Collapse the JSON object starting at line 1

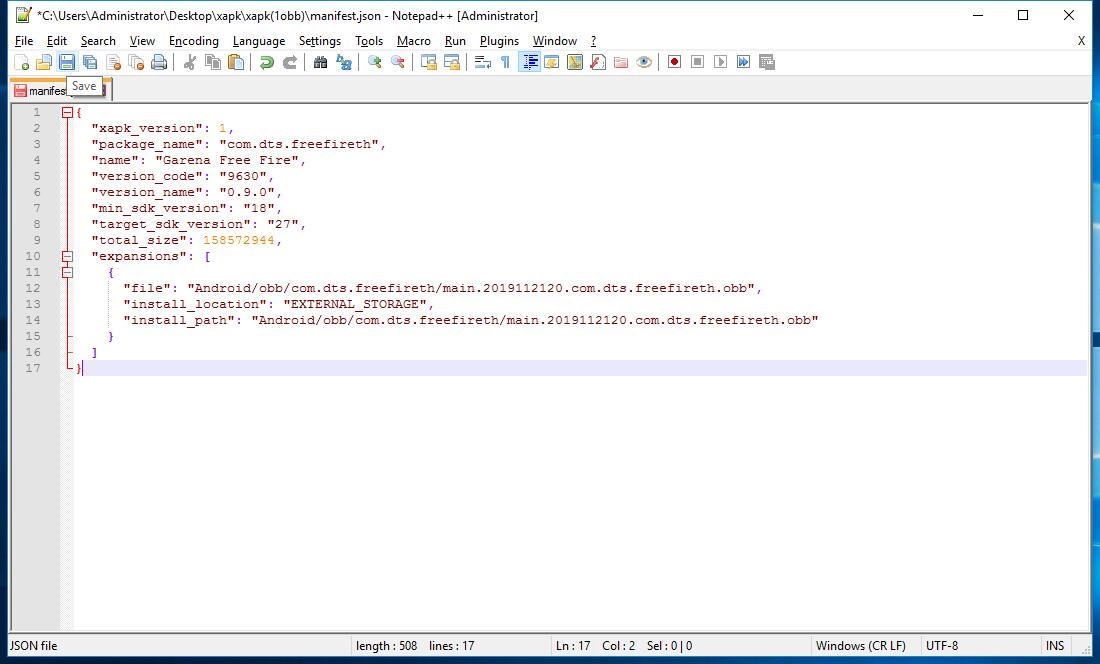point(66,112)
